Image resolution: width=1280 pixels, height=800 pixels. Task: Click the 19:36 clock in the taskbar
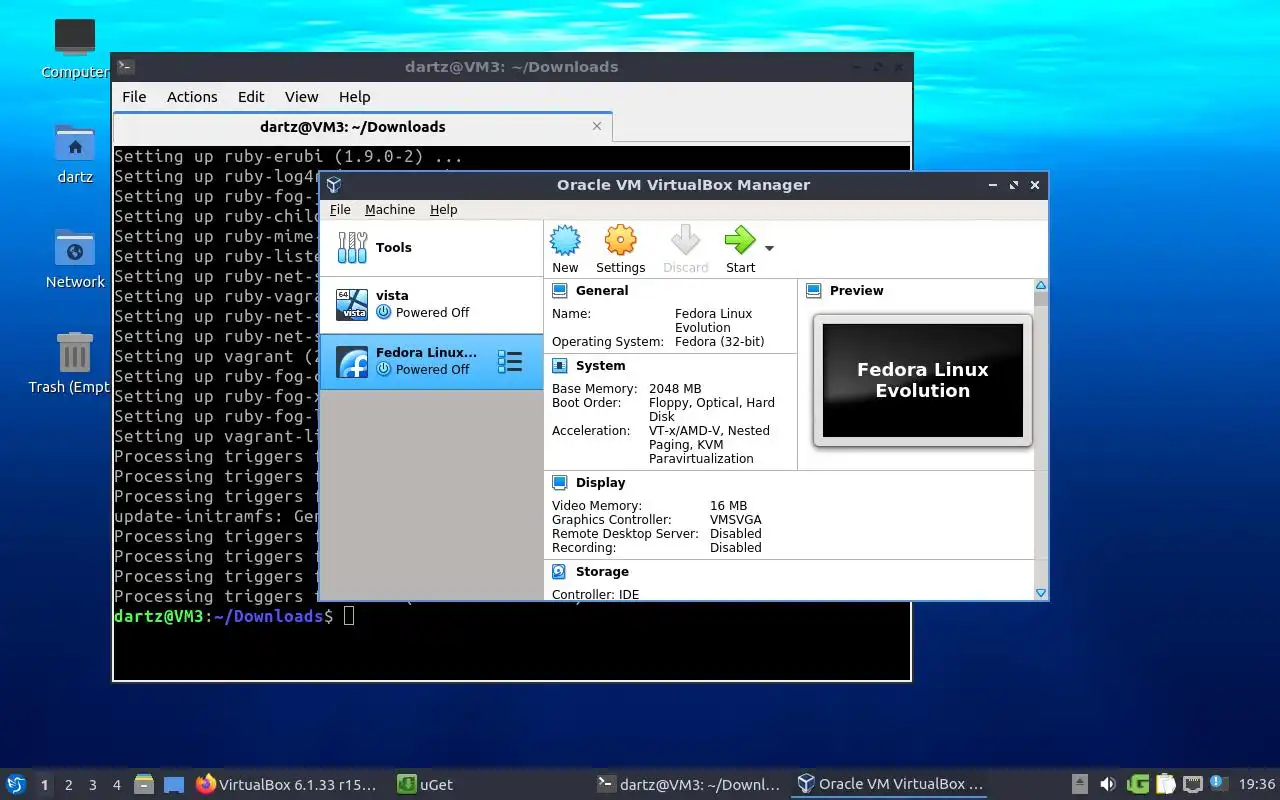tap(1257, 784)
